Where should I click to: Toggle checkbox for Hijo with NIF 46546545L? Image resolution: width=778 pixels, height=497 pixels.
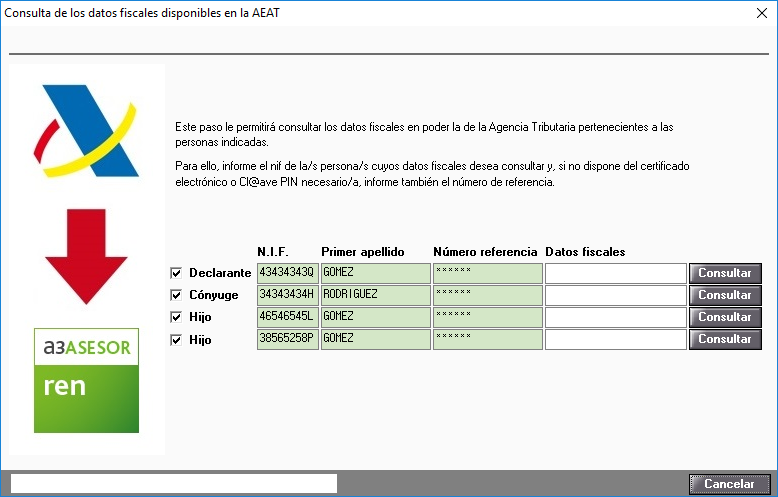[176, 317]
